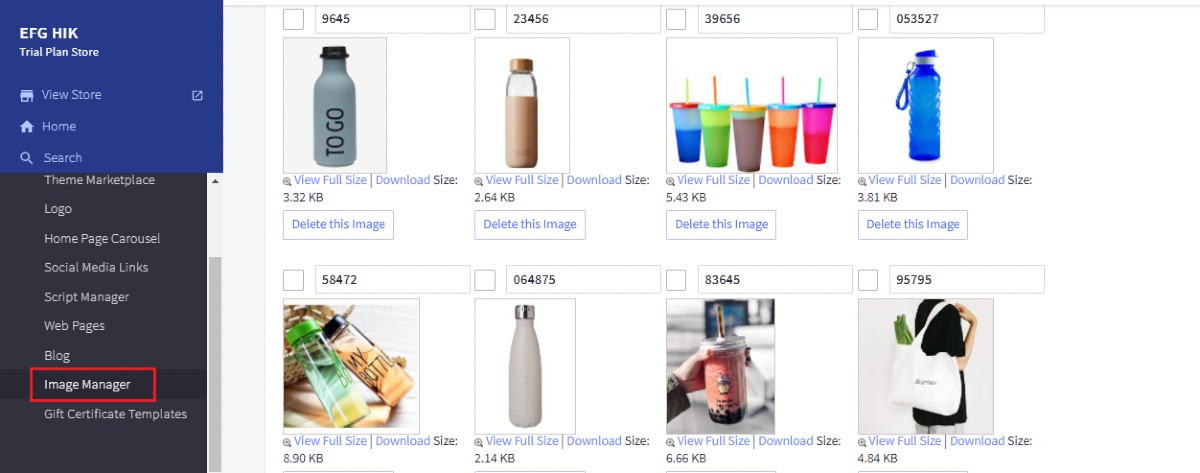The image size is (1200, 473).
Task: Click the Search magnifying glass icon
Action: [27, 158]
